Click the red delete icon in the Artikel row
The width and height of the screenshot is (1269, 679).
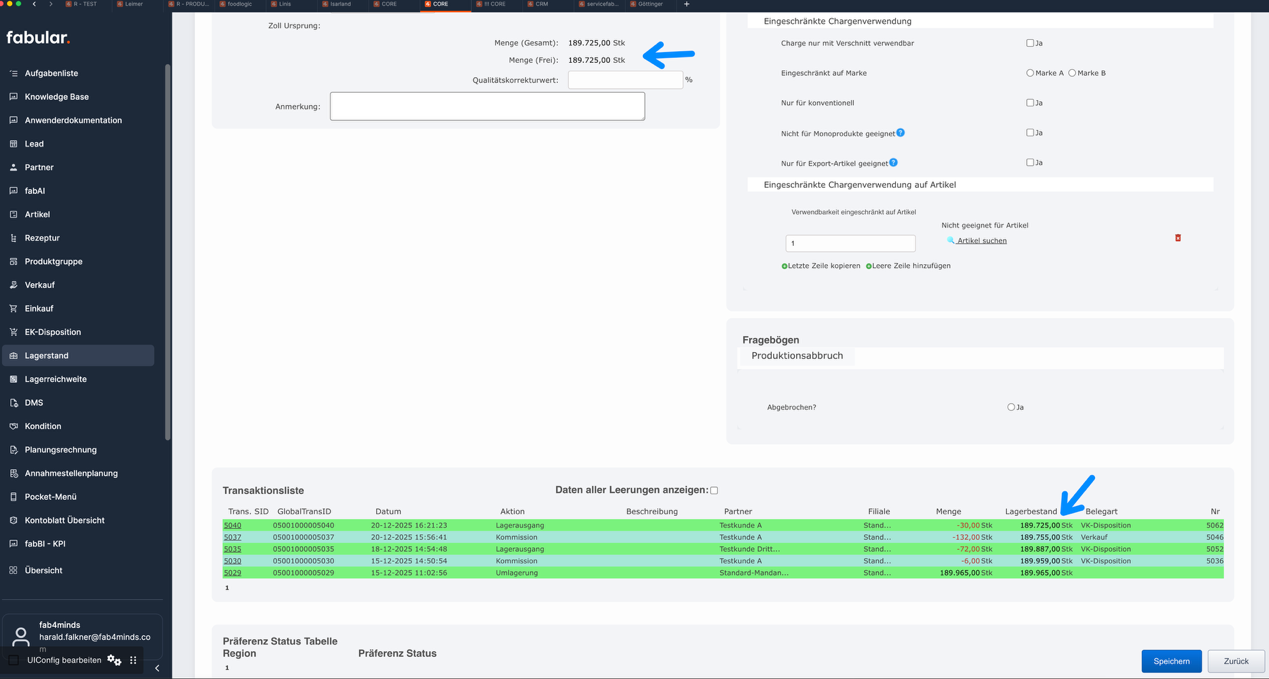click(x=1178, y=238)
